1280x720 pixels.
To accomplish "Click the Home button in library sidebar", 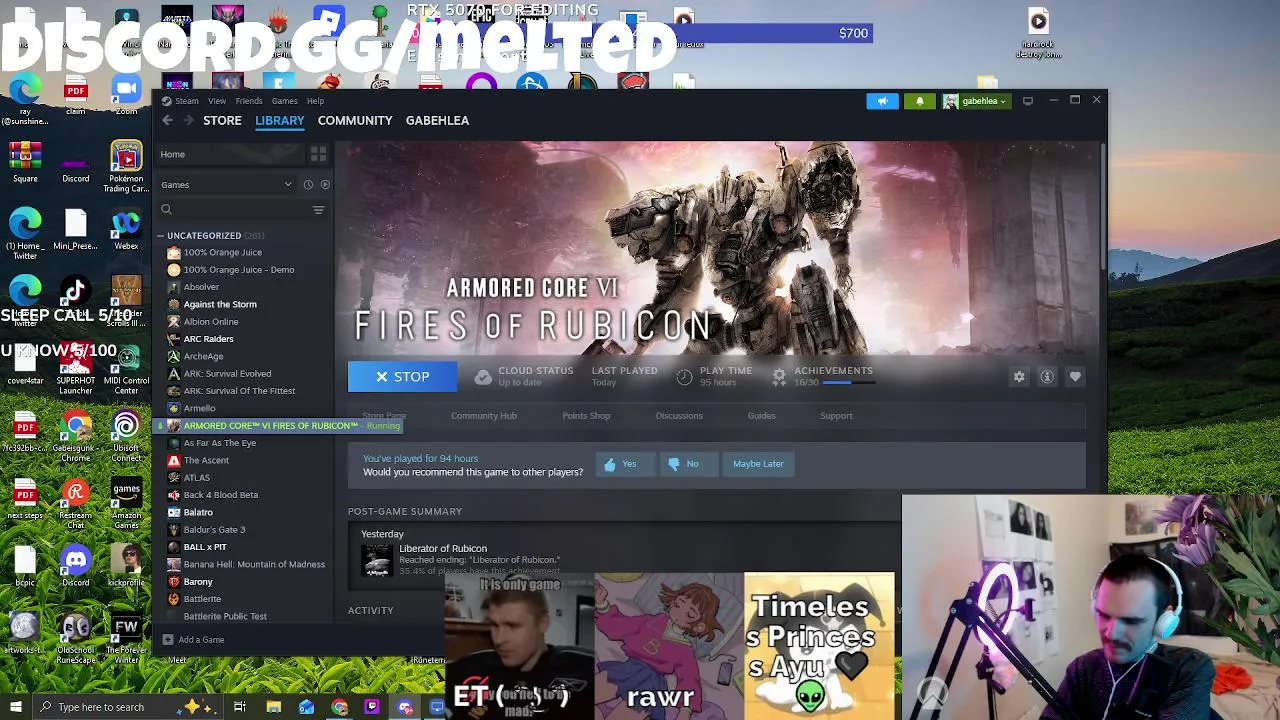I will pos(230,154).
